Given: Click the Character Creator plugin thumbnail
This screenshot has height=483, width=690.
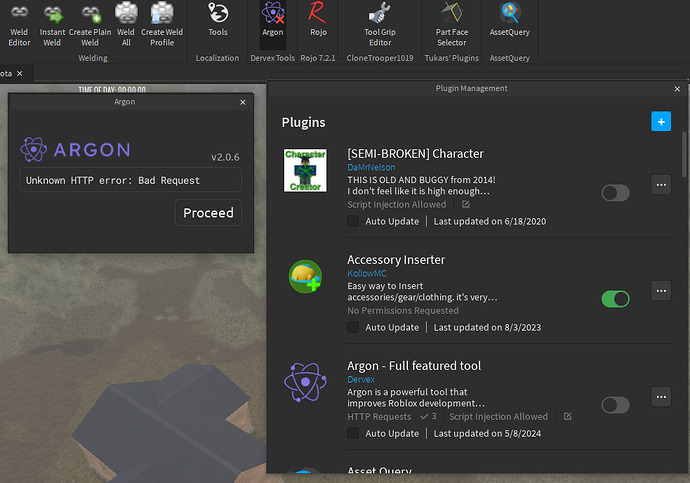Looking at the screenshot, I should pyautogui.click(x=305, y=170).
